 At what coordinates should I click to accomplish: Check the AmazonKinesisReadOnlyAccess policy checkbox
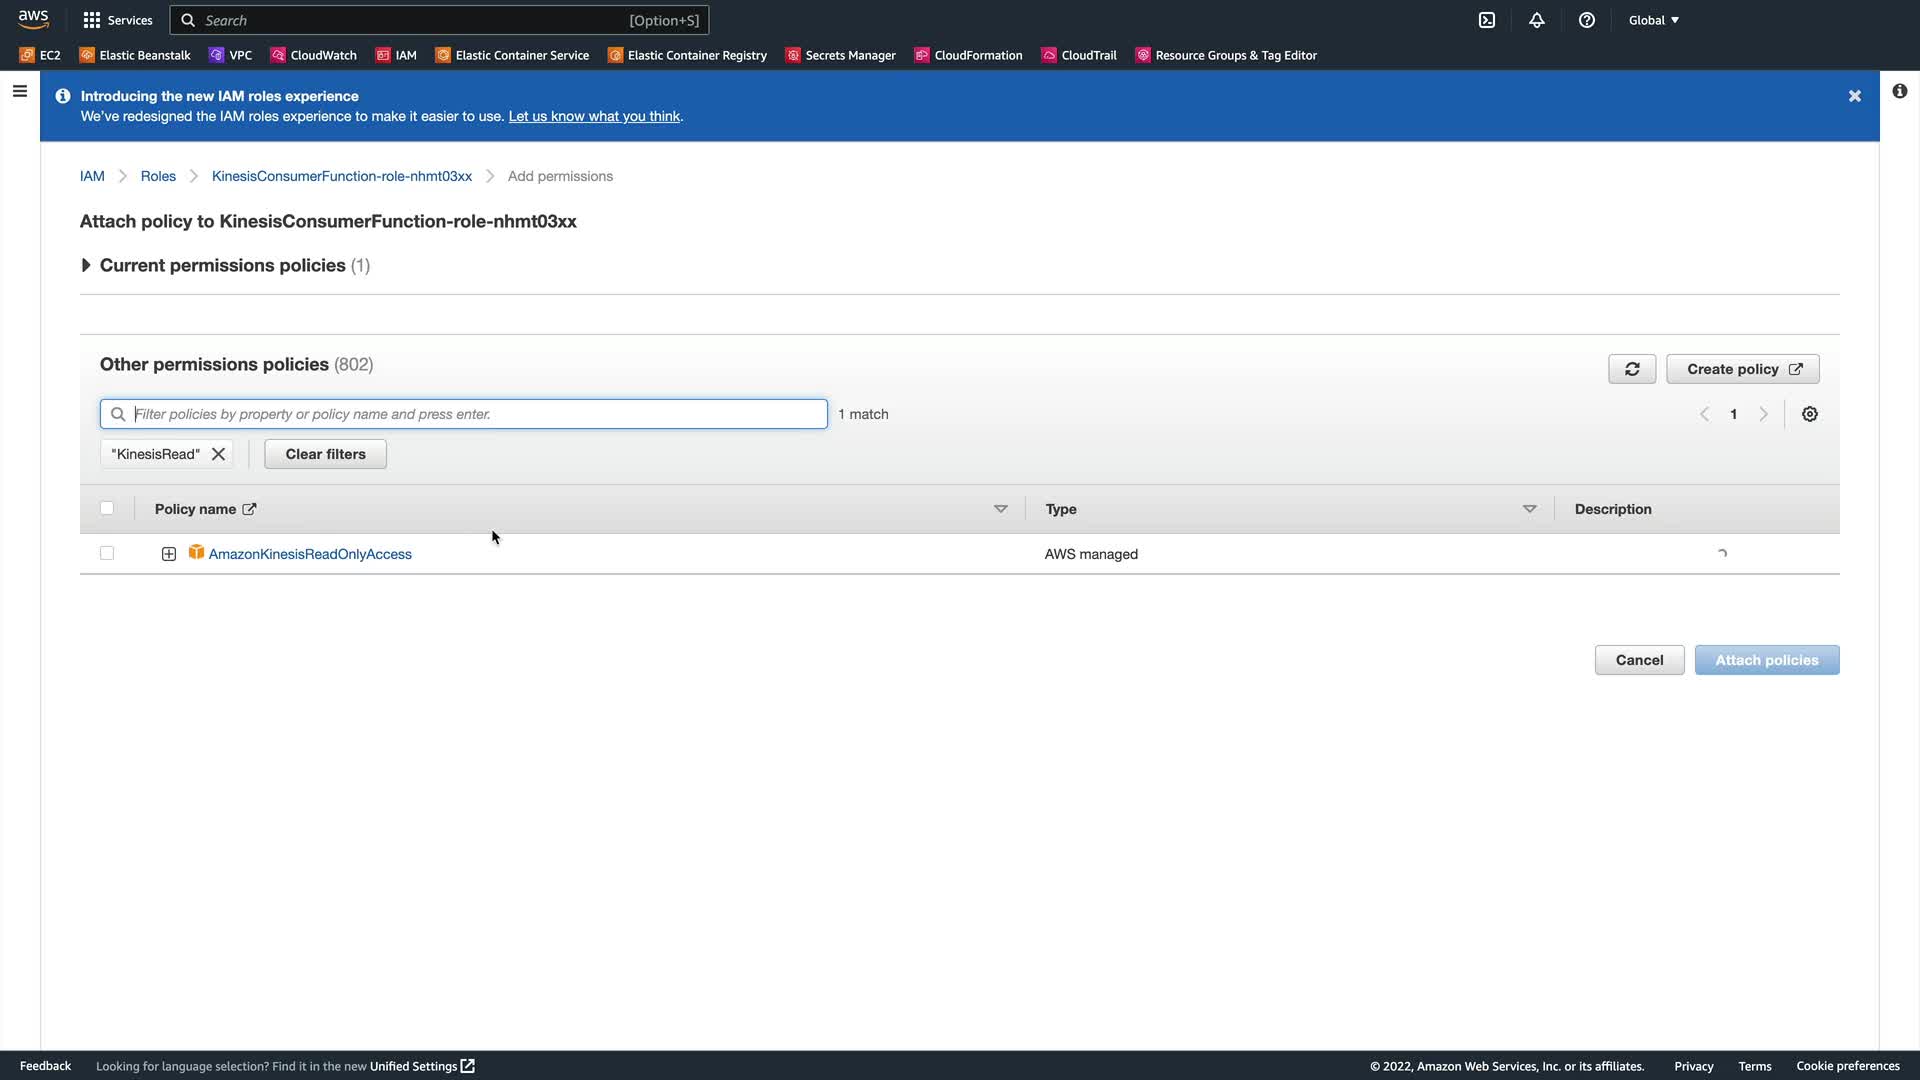point(107,553)
